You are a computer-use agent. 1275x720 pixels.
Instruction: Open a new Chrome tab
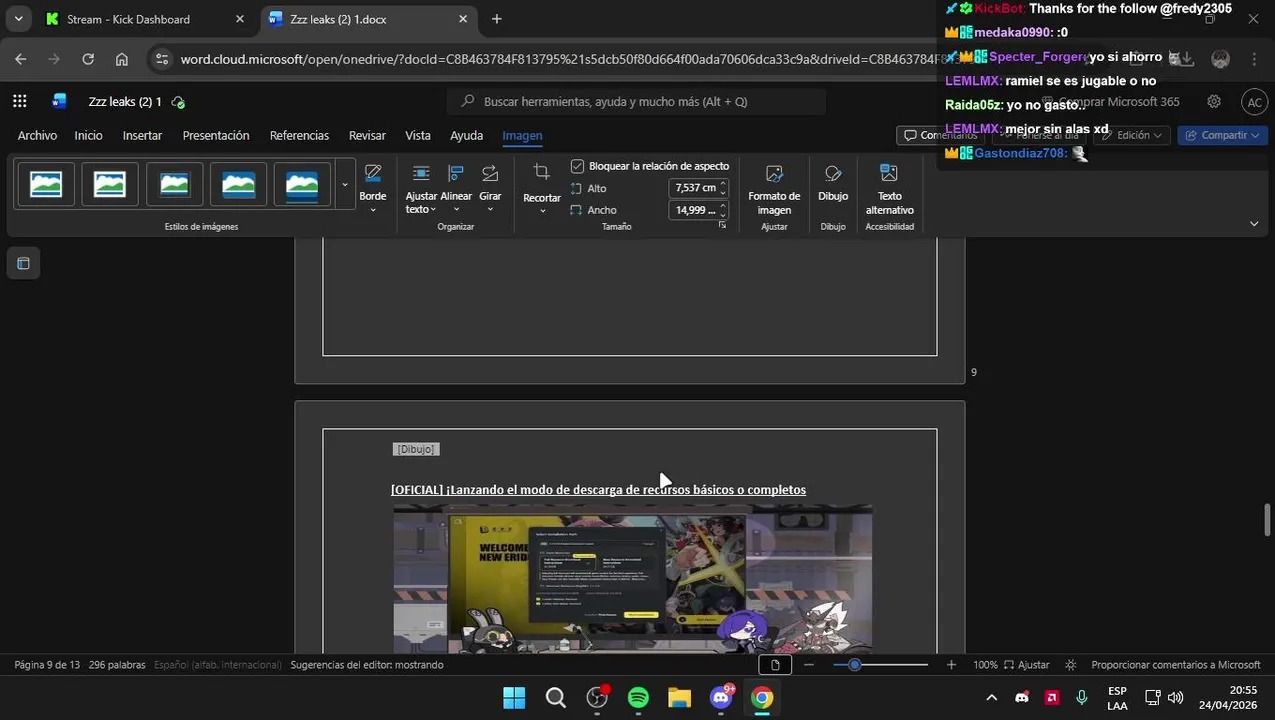tap(497, 19)
